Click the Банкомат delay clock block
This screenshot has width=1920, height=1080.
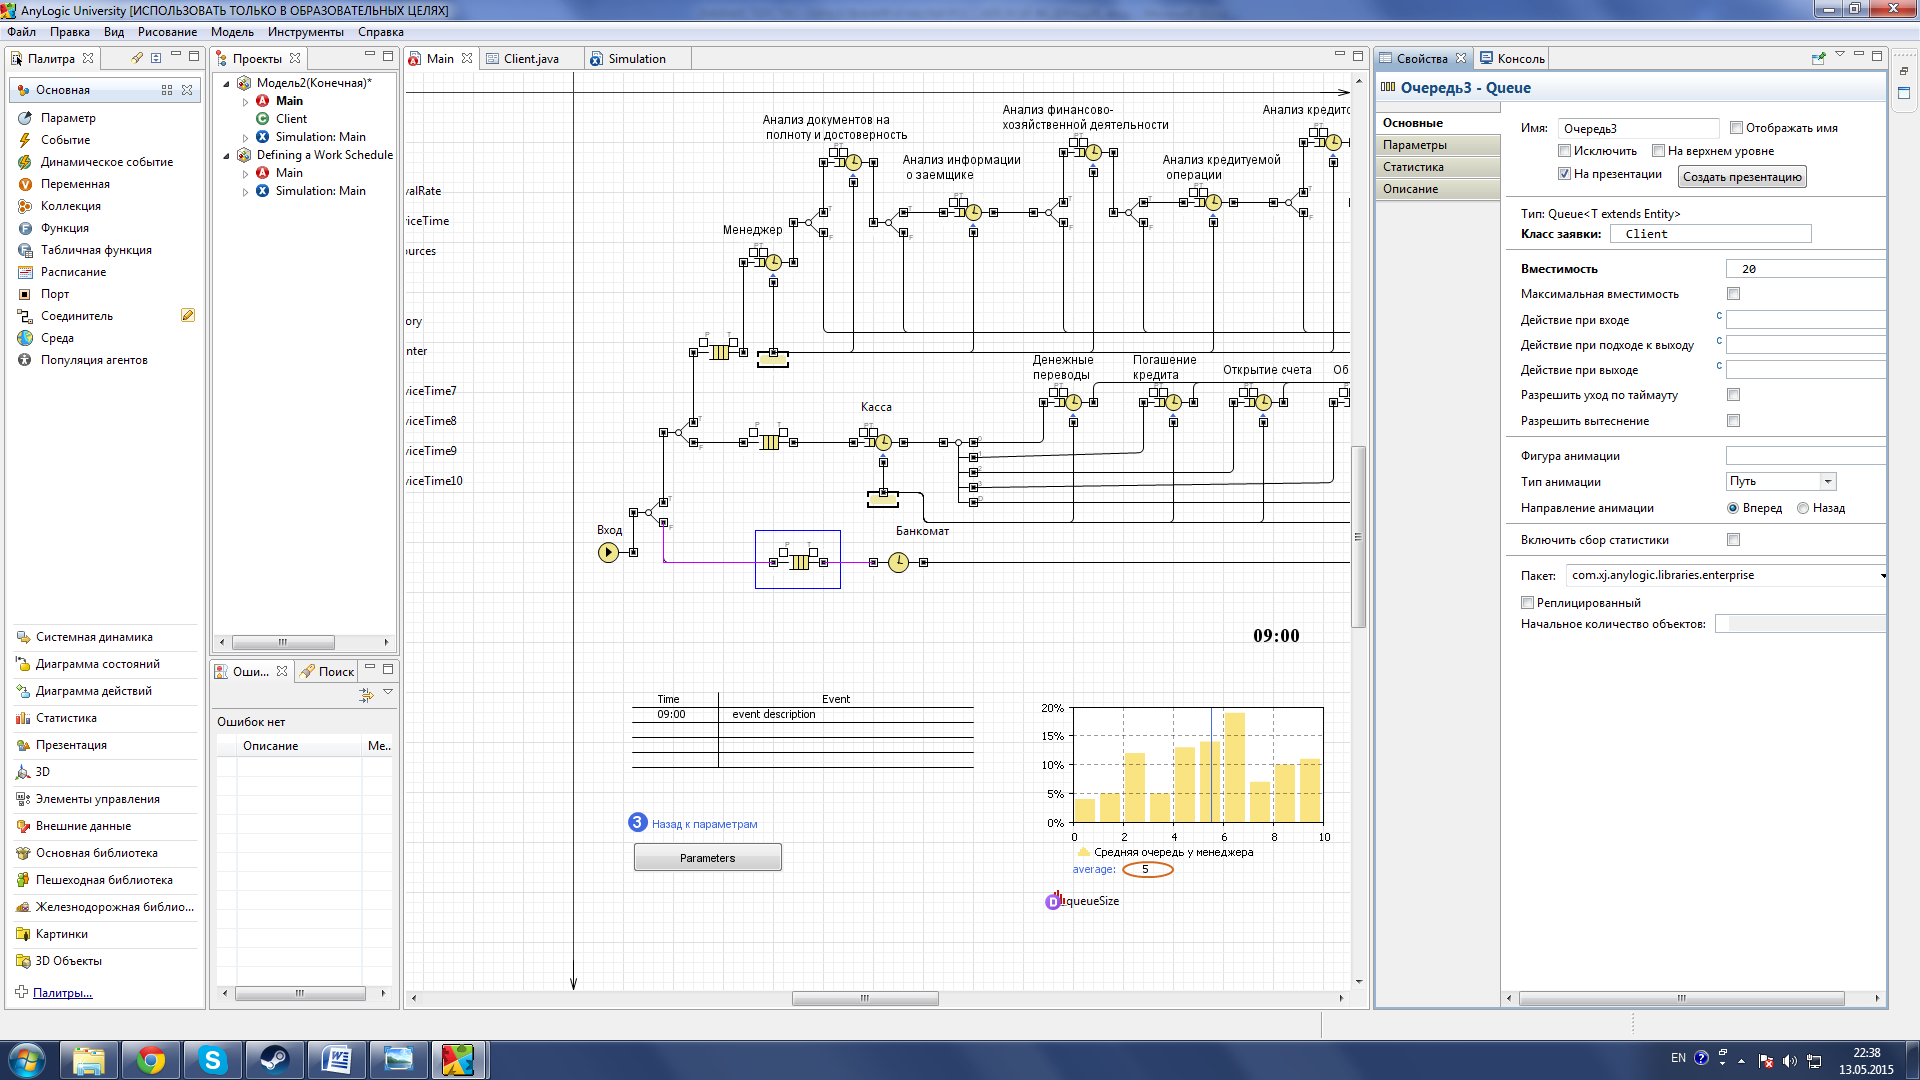[x=898, y=563]
